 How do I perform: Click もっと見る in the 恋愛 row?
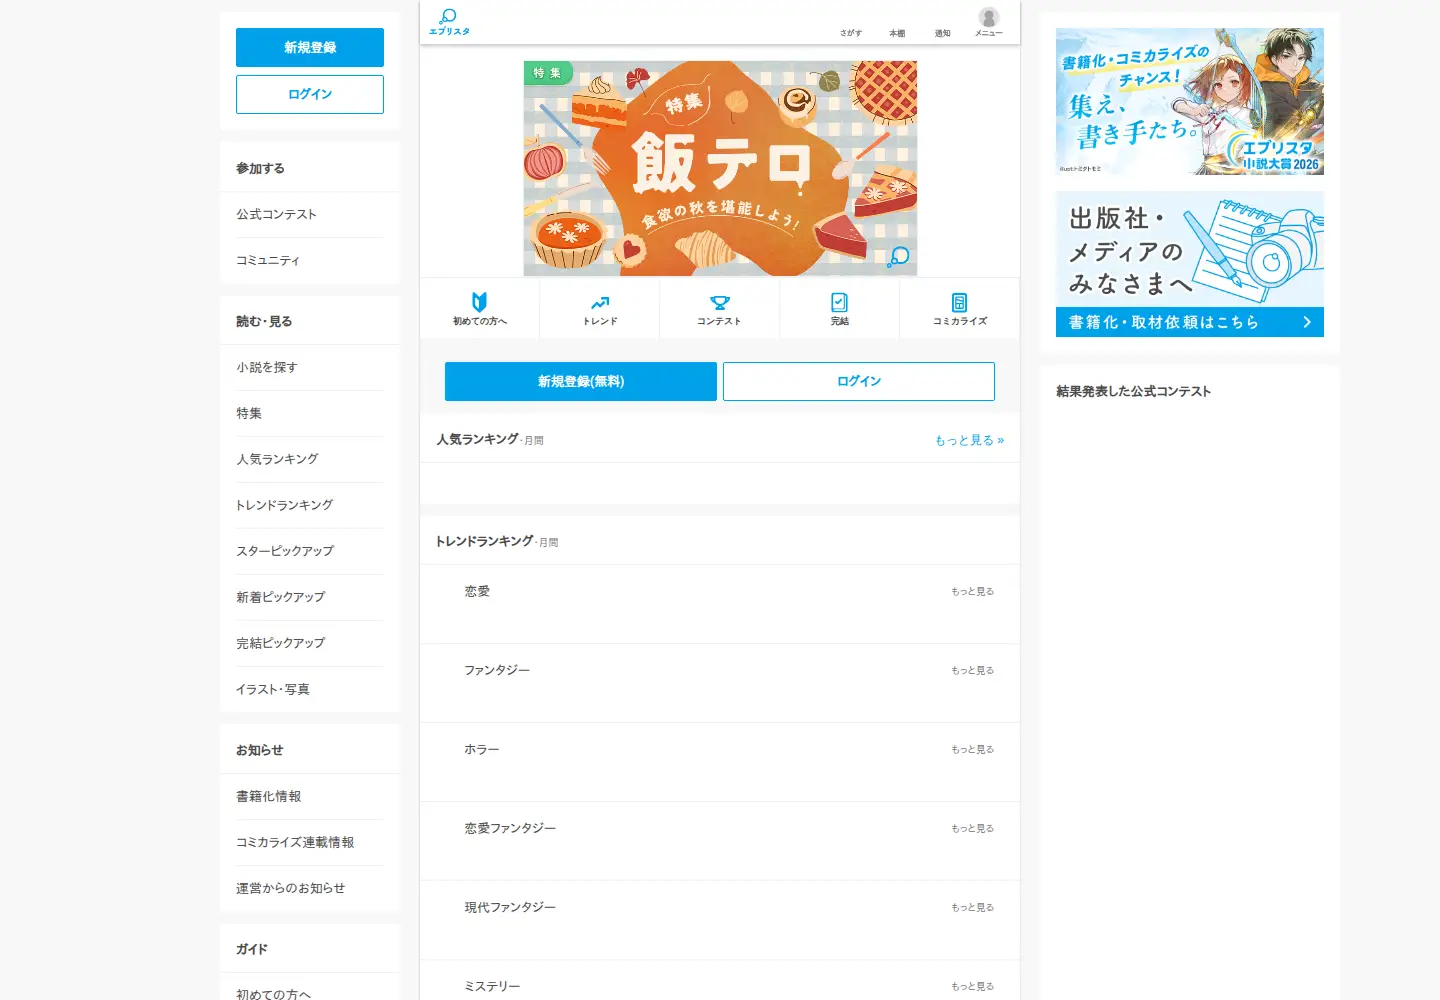click(973, 591)
